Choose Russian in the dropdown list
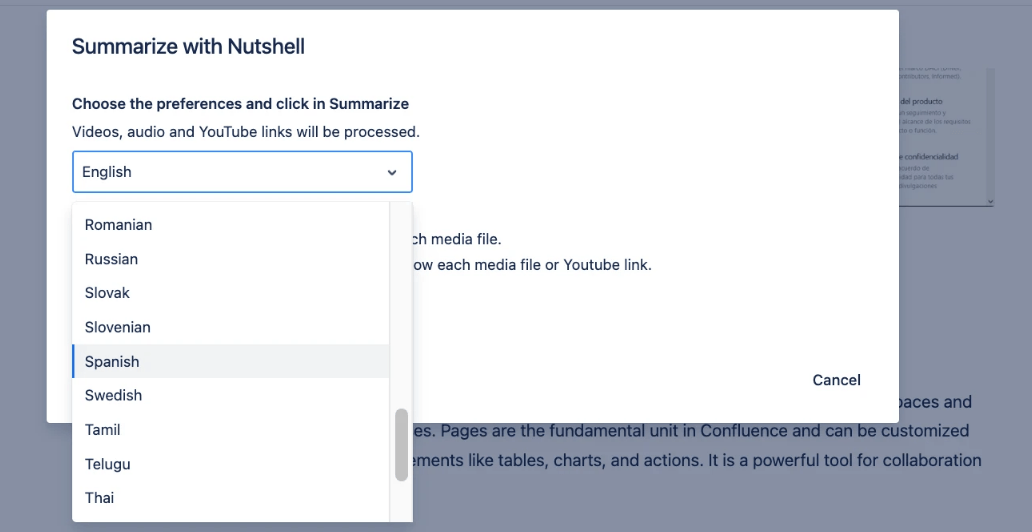Viewport: 1032px width, 532px height. [x=111, y=259]
